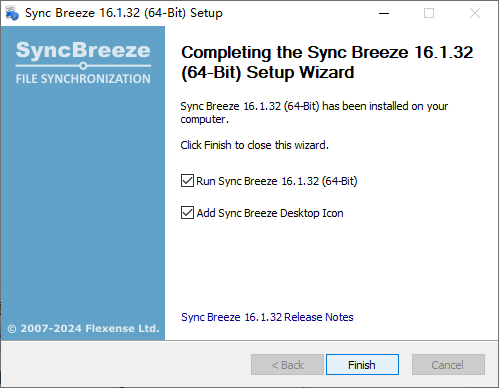Click the greyed-out Back button
The width and height of the screenshot is (499, 388).
click(287, 365)
